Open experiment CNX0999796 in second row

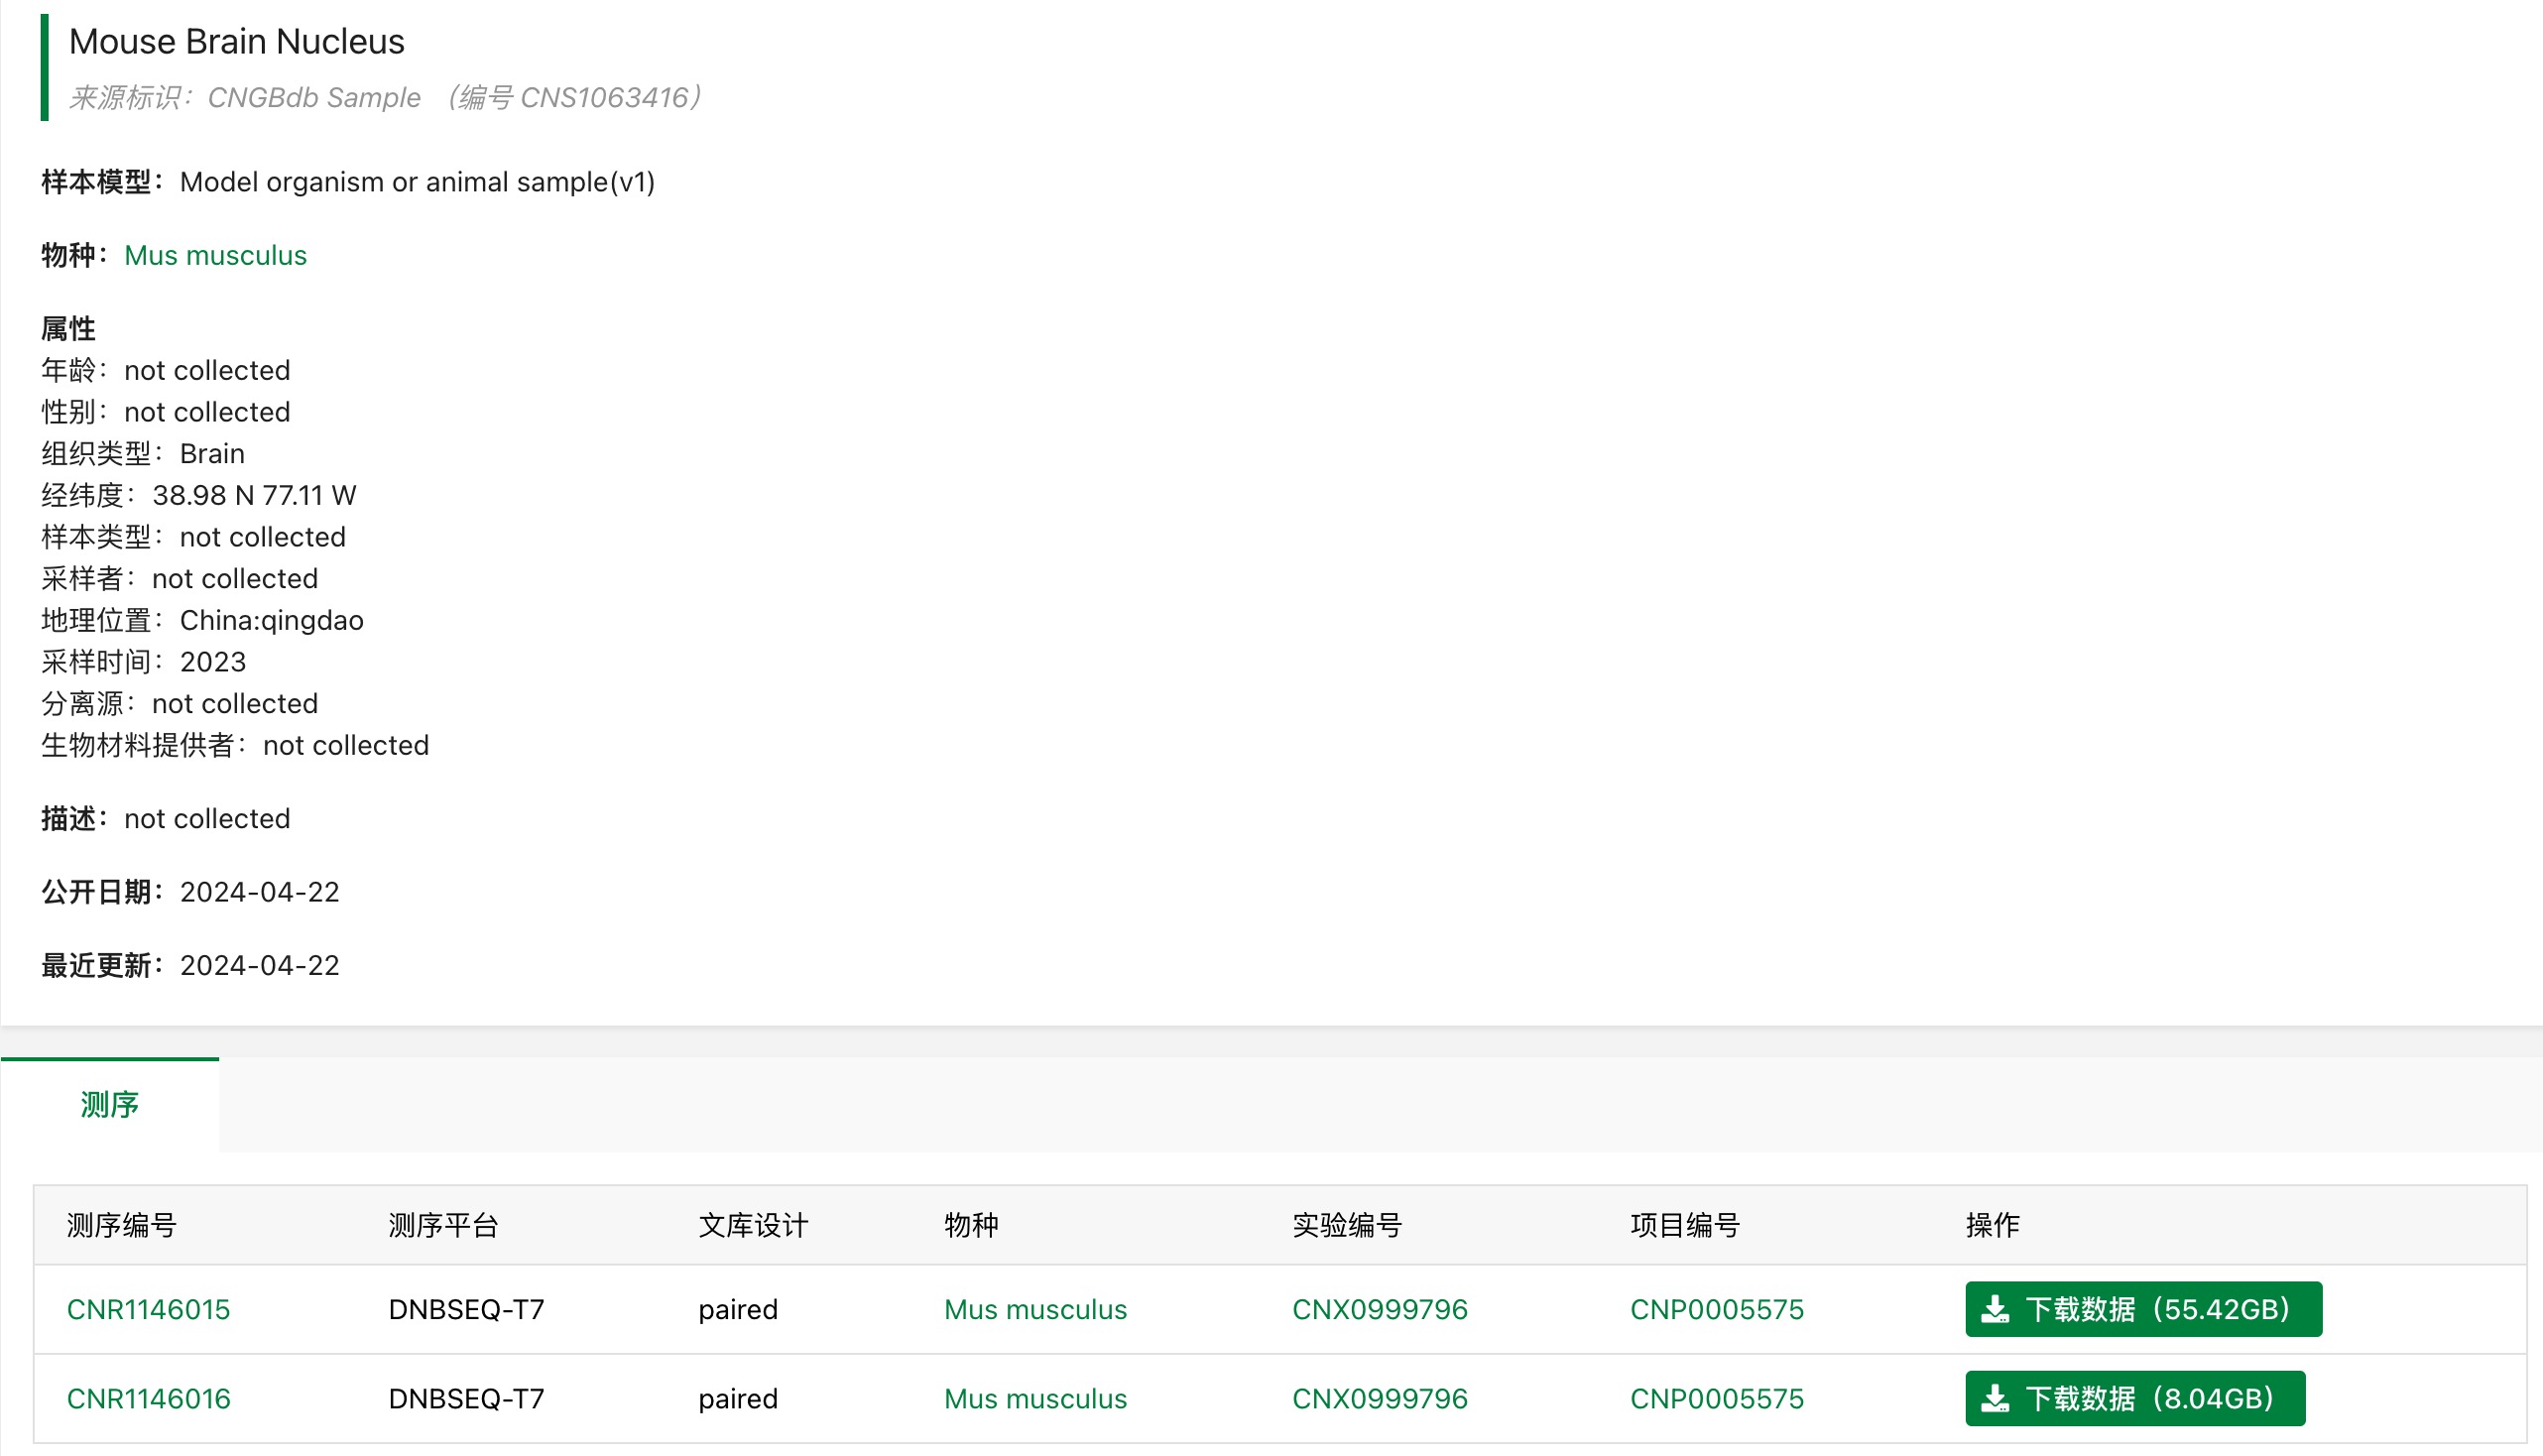pyautogui.click(x=1379, y=1398)
